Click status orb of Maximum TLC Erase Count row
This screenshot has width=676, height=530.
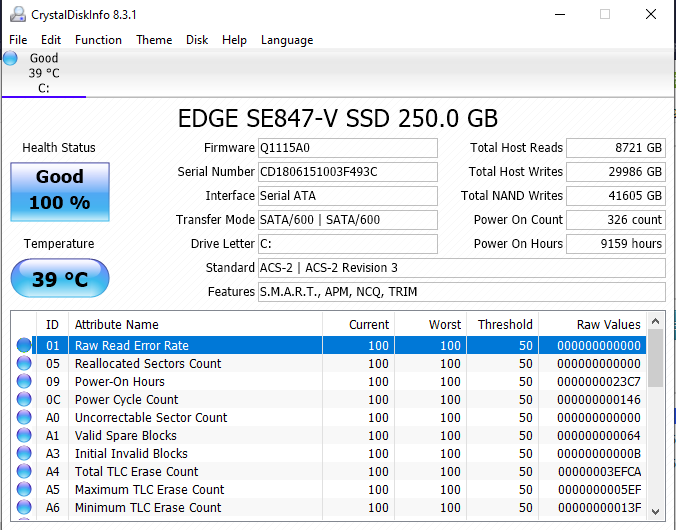(x=24, y=489)
